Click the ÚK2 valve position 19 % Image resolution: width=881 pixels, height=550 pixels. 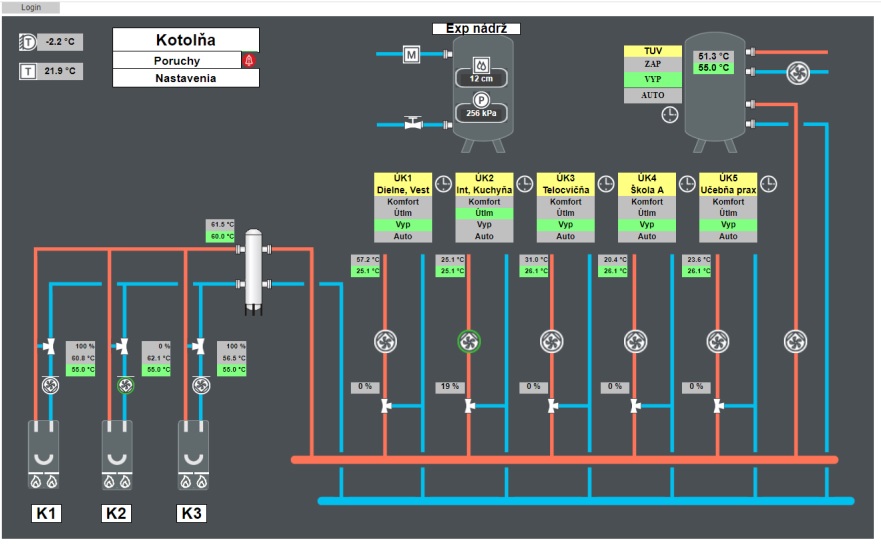tap(449, 387)
